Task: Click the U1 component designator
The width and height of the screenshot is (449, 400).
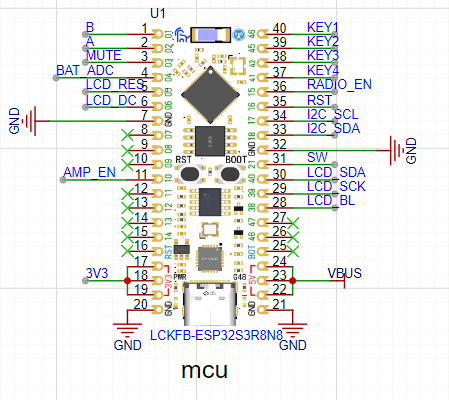Action: click(158, 13)
